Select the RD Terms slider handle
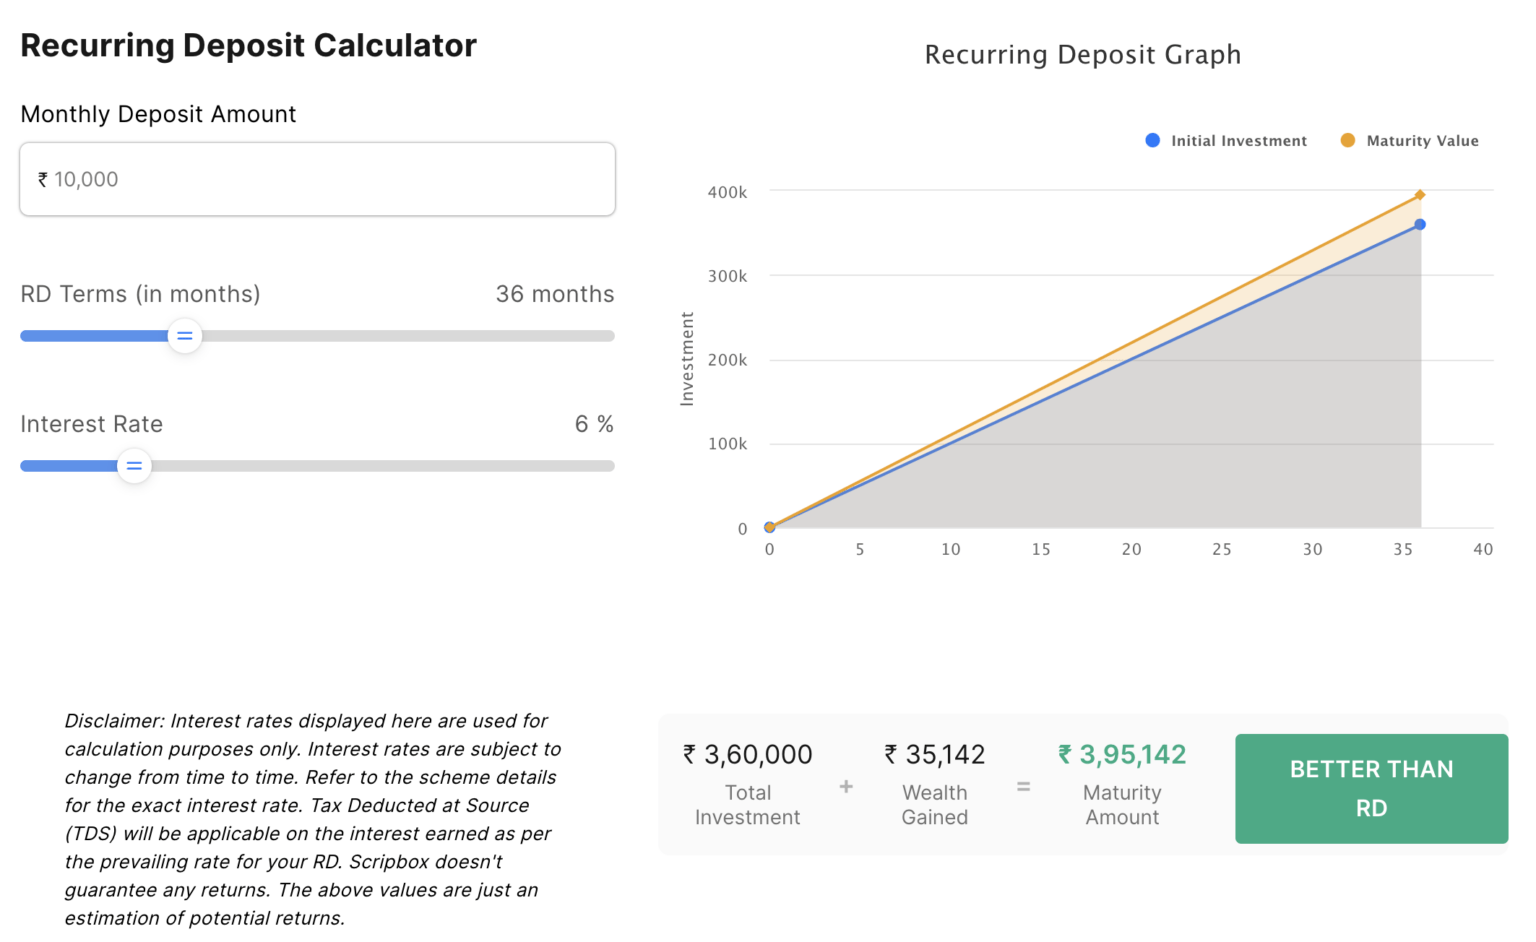Image resolution: width=1536 pixels, height=942 pixels. tap(184, 336)
